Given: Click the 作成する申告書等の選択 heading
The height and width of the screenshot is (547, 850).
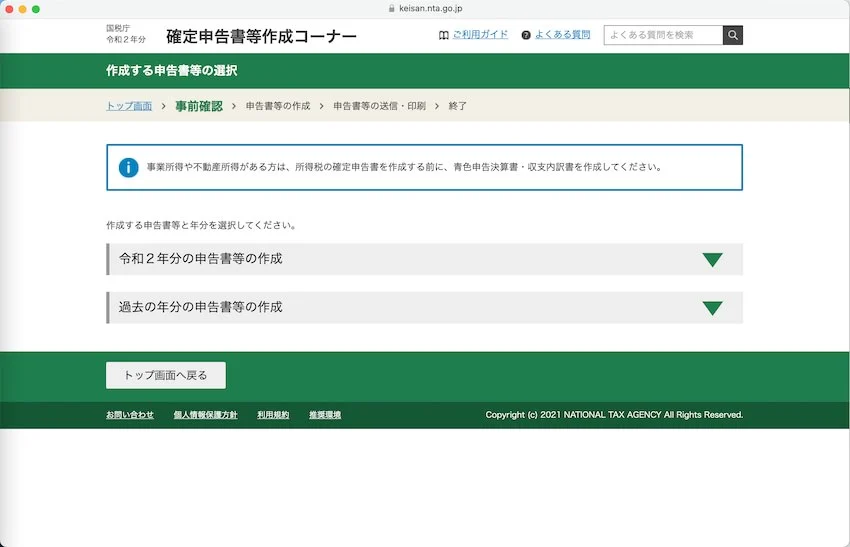Looking at the screenshot, I should [172, 70].
